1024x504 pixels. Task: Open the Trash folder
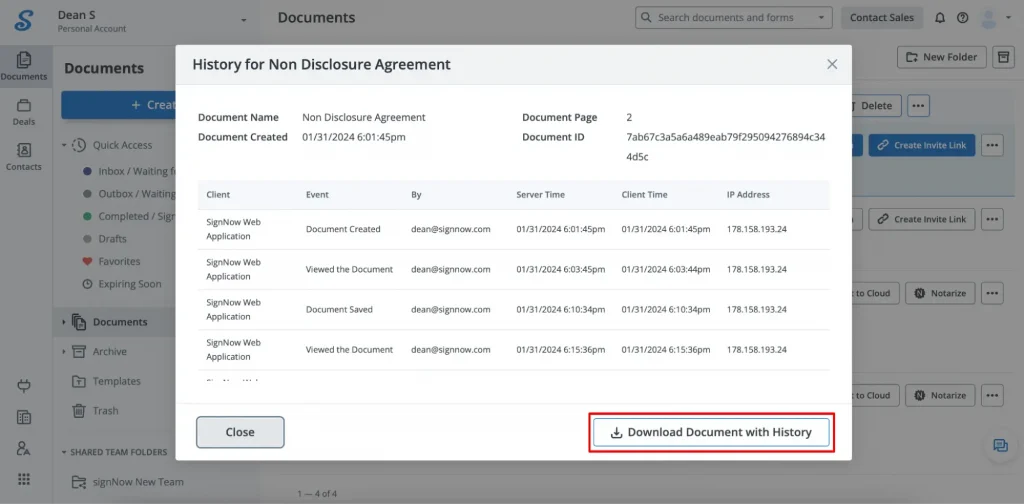coord(105,410)
